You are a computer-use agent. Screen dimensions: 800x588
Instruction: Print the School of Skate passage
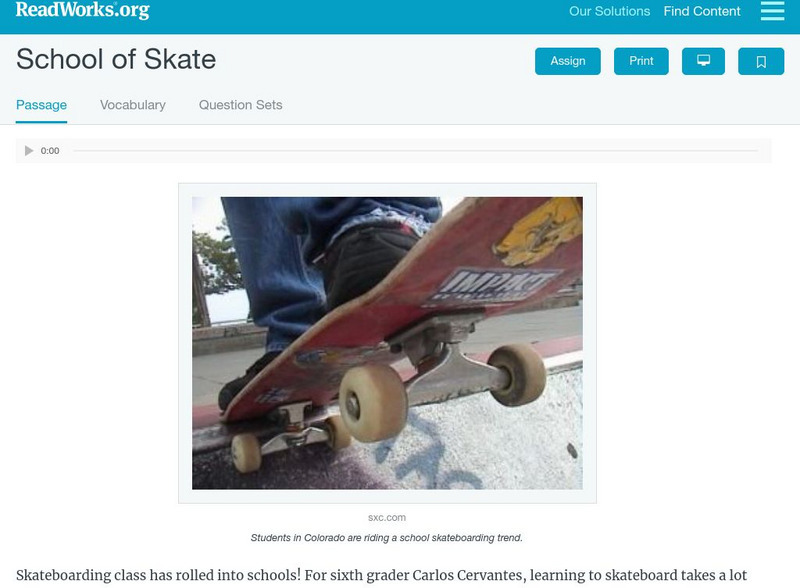coord(641,61)
